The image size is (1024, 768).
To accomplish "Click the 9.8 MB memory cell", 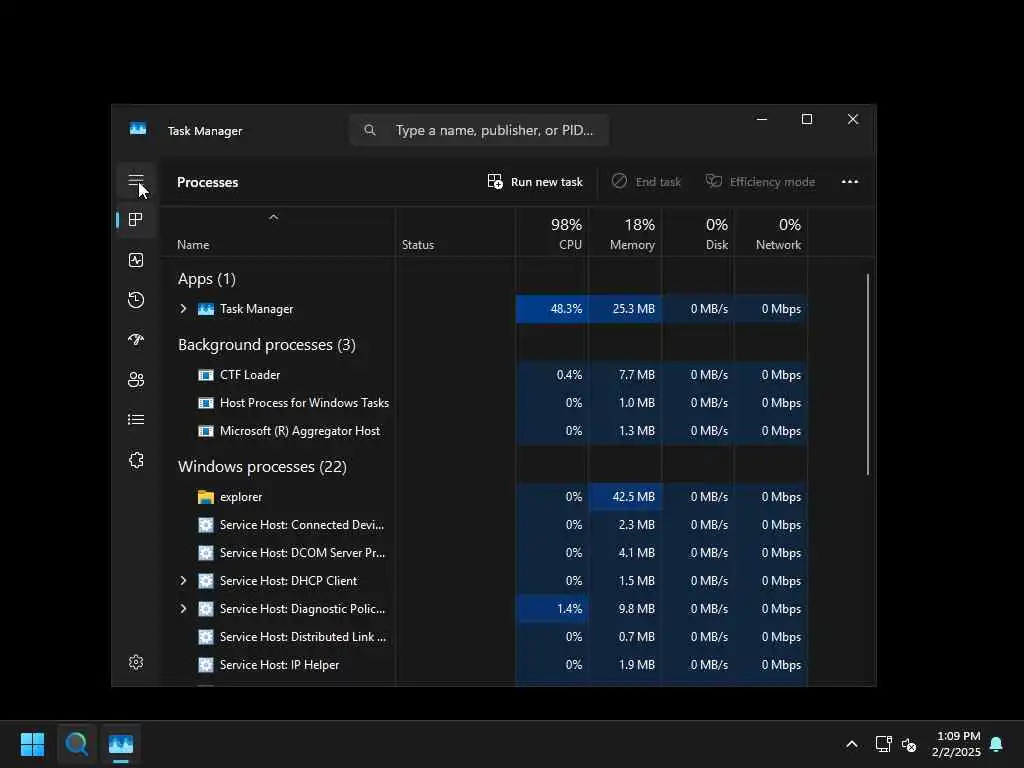I will tap(625, 609).
